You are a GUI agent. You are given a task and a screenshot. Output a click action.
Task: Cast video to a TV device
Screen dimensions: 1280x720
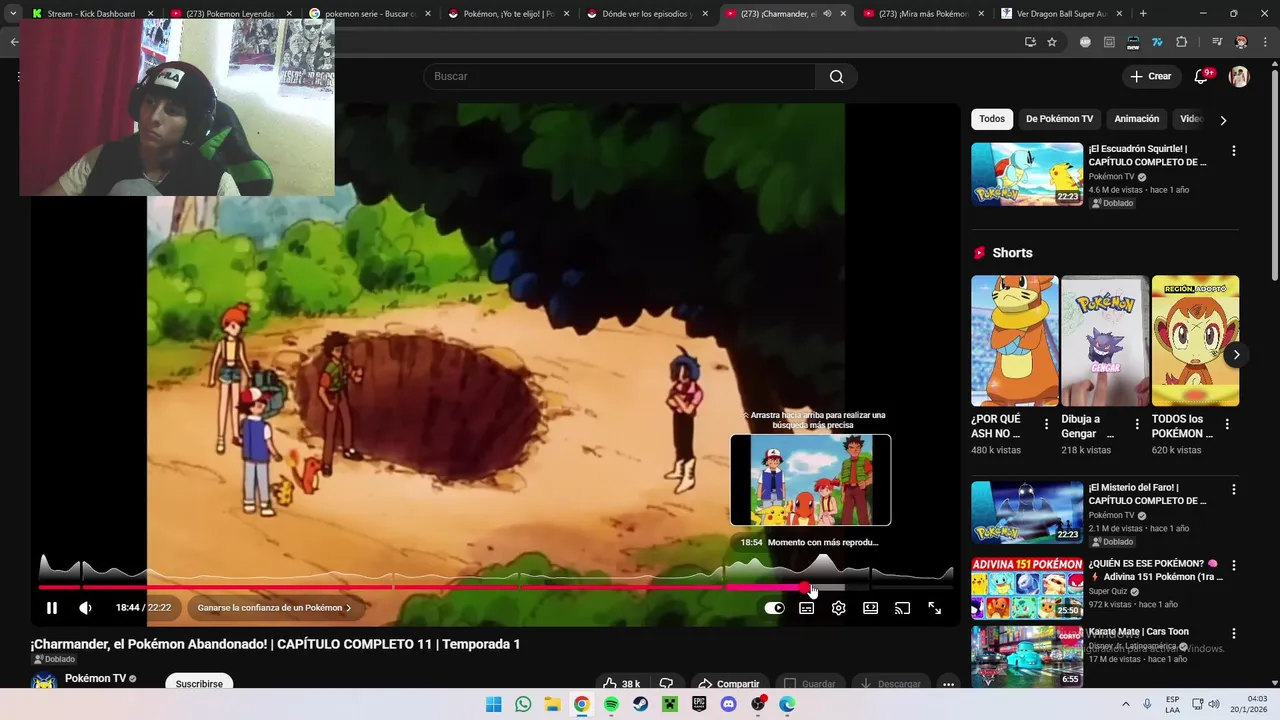(x=903, y=608)
